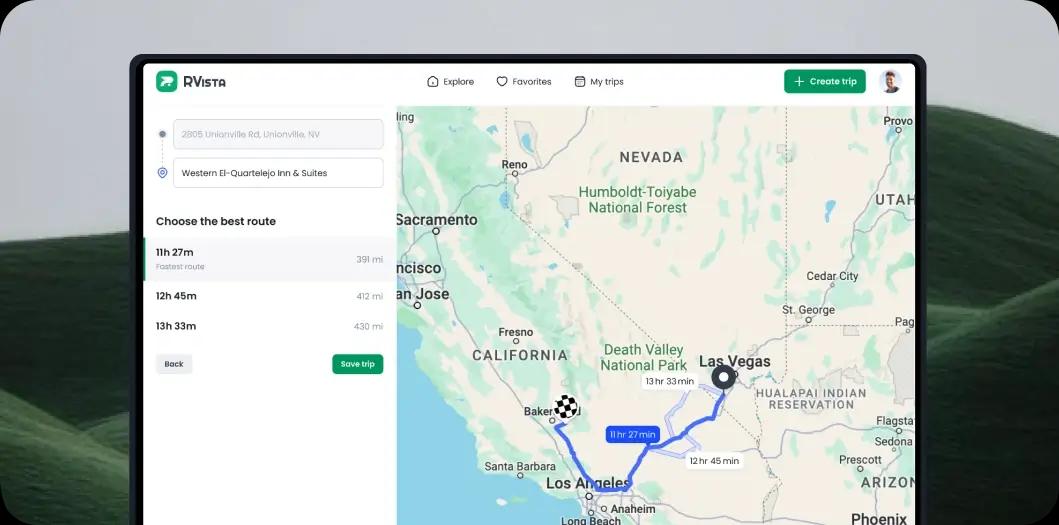Click the plus icon in Create trip
Viewport: 1059px width, 525px height.
799,82
